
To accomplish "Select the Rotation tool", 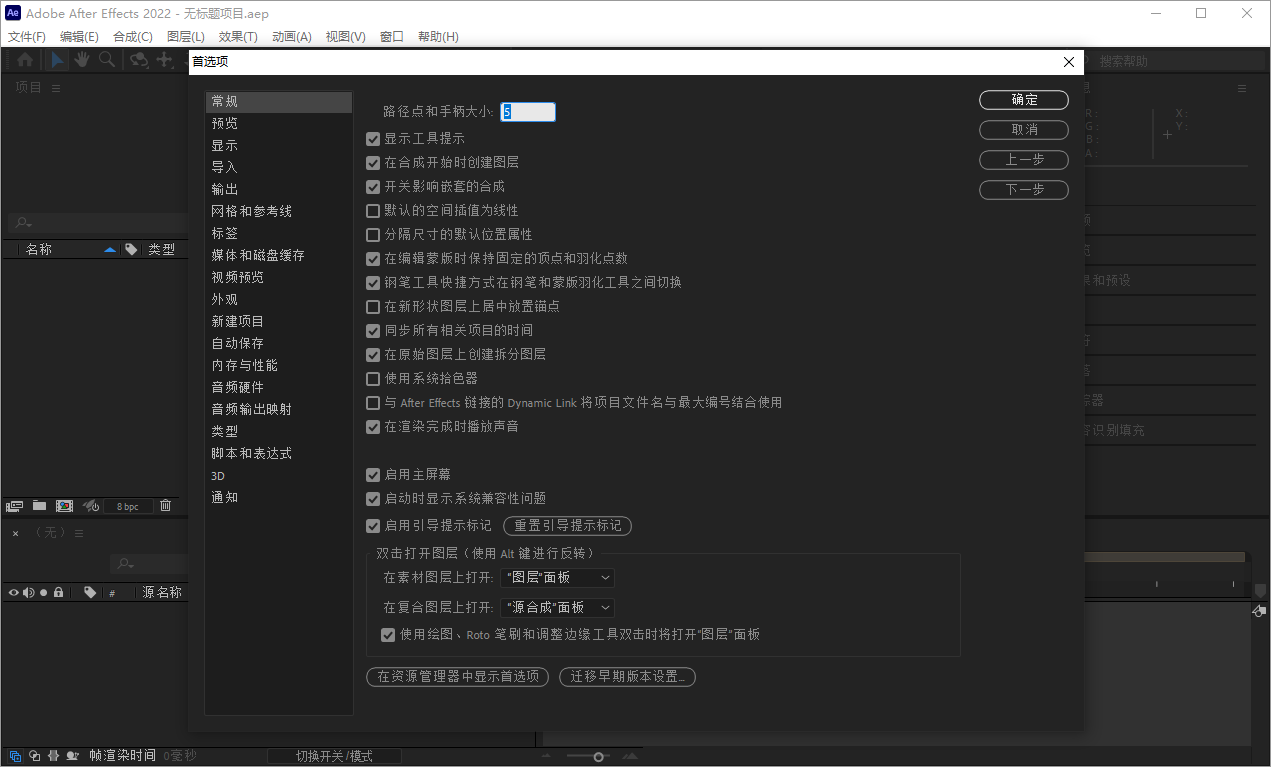I will [x=137, y=60].
